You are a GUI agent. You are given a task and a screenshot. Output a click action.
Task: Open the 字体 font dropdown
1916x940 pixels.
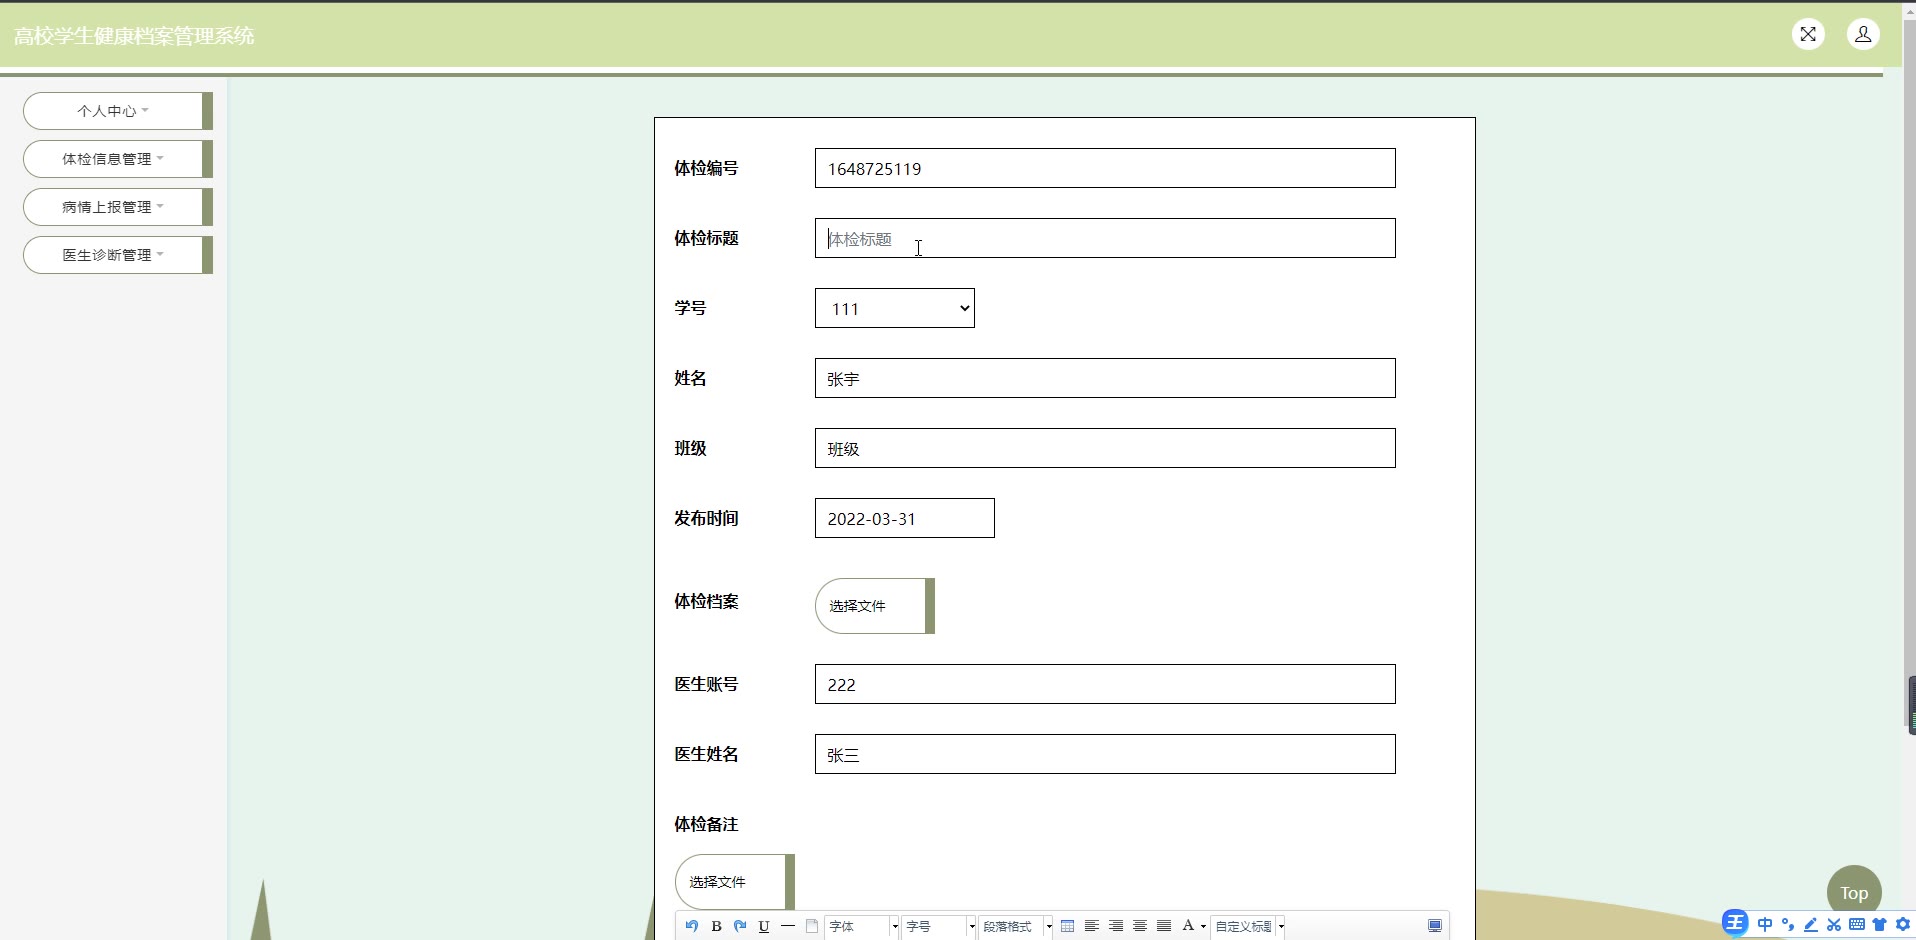pyautogui.click(x=862, y=926)
